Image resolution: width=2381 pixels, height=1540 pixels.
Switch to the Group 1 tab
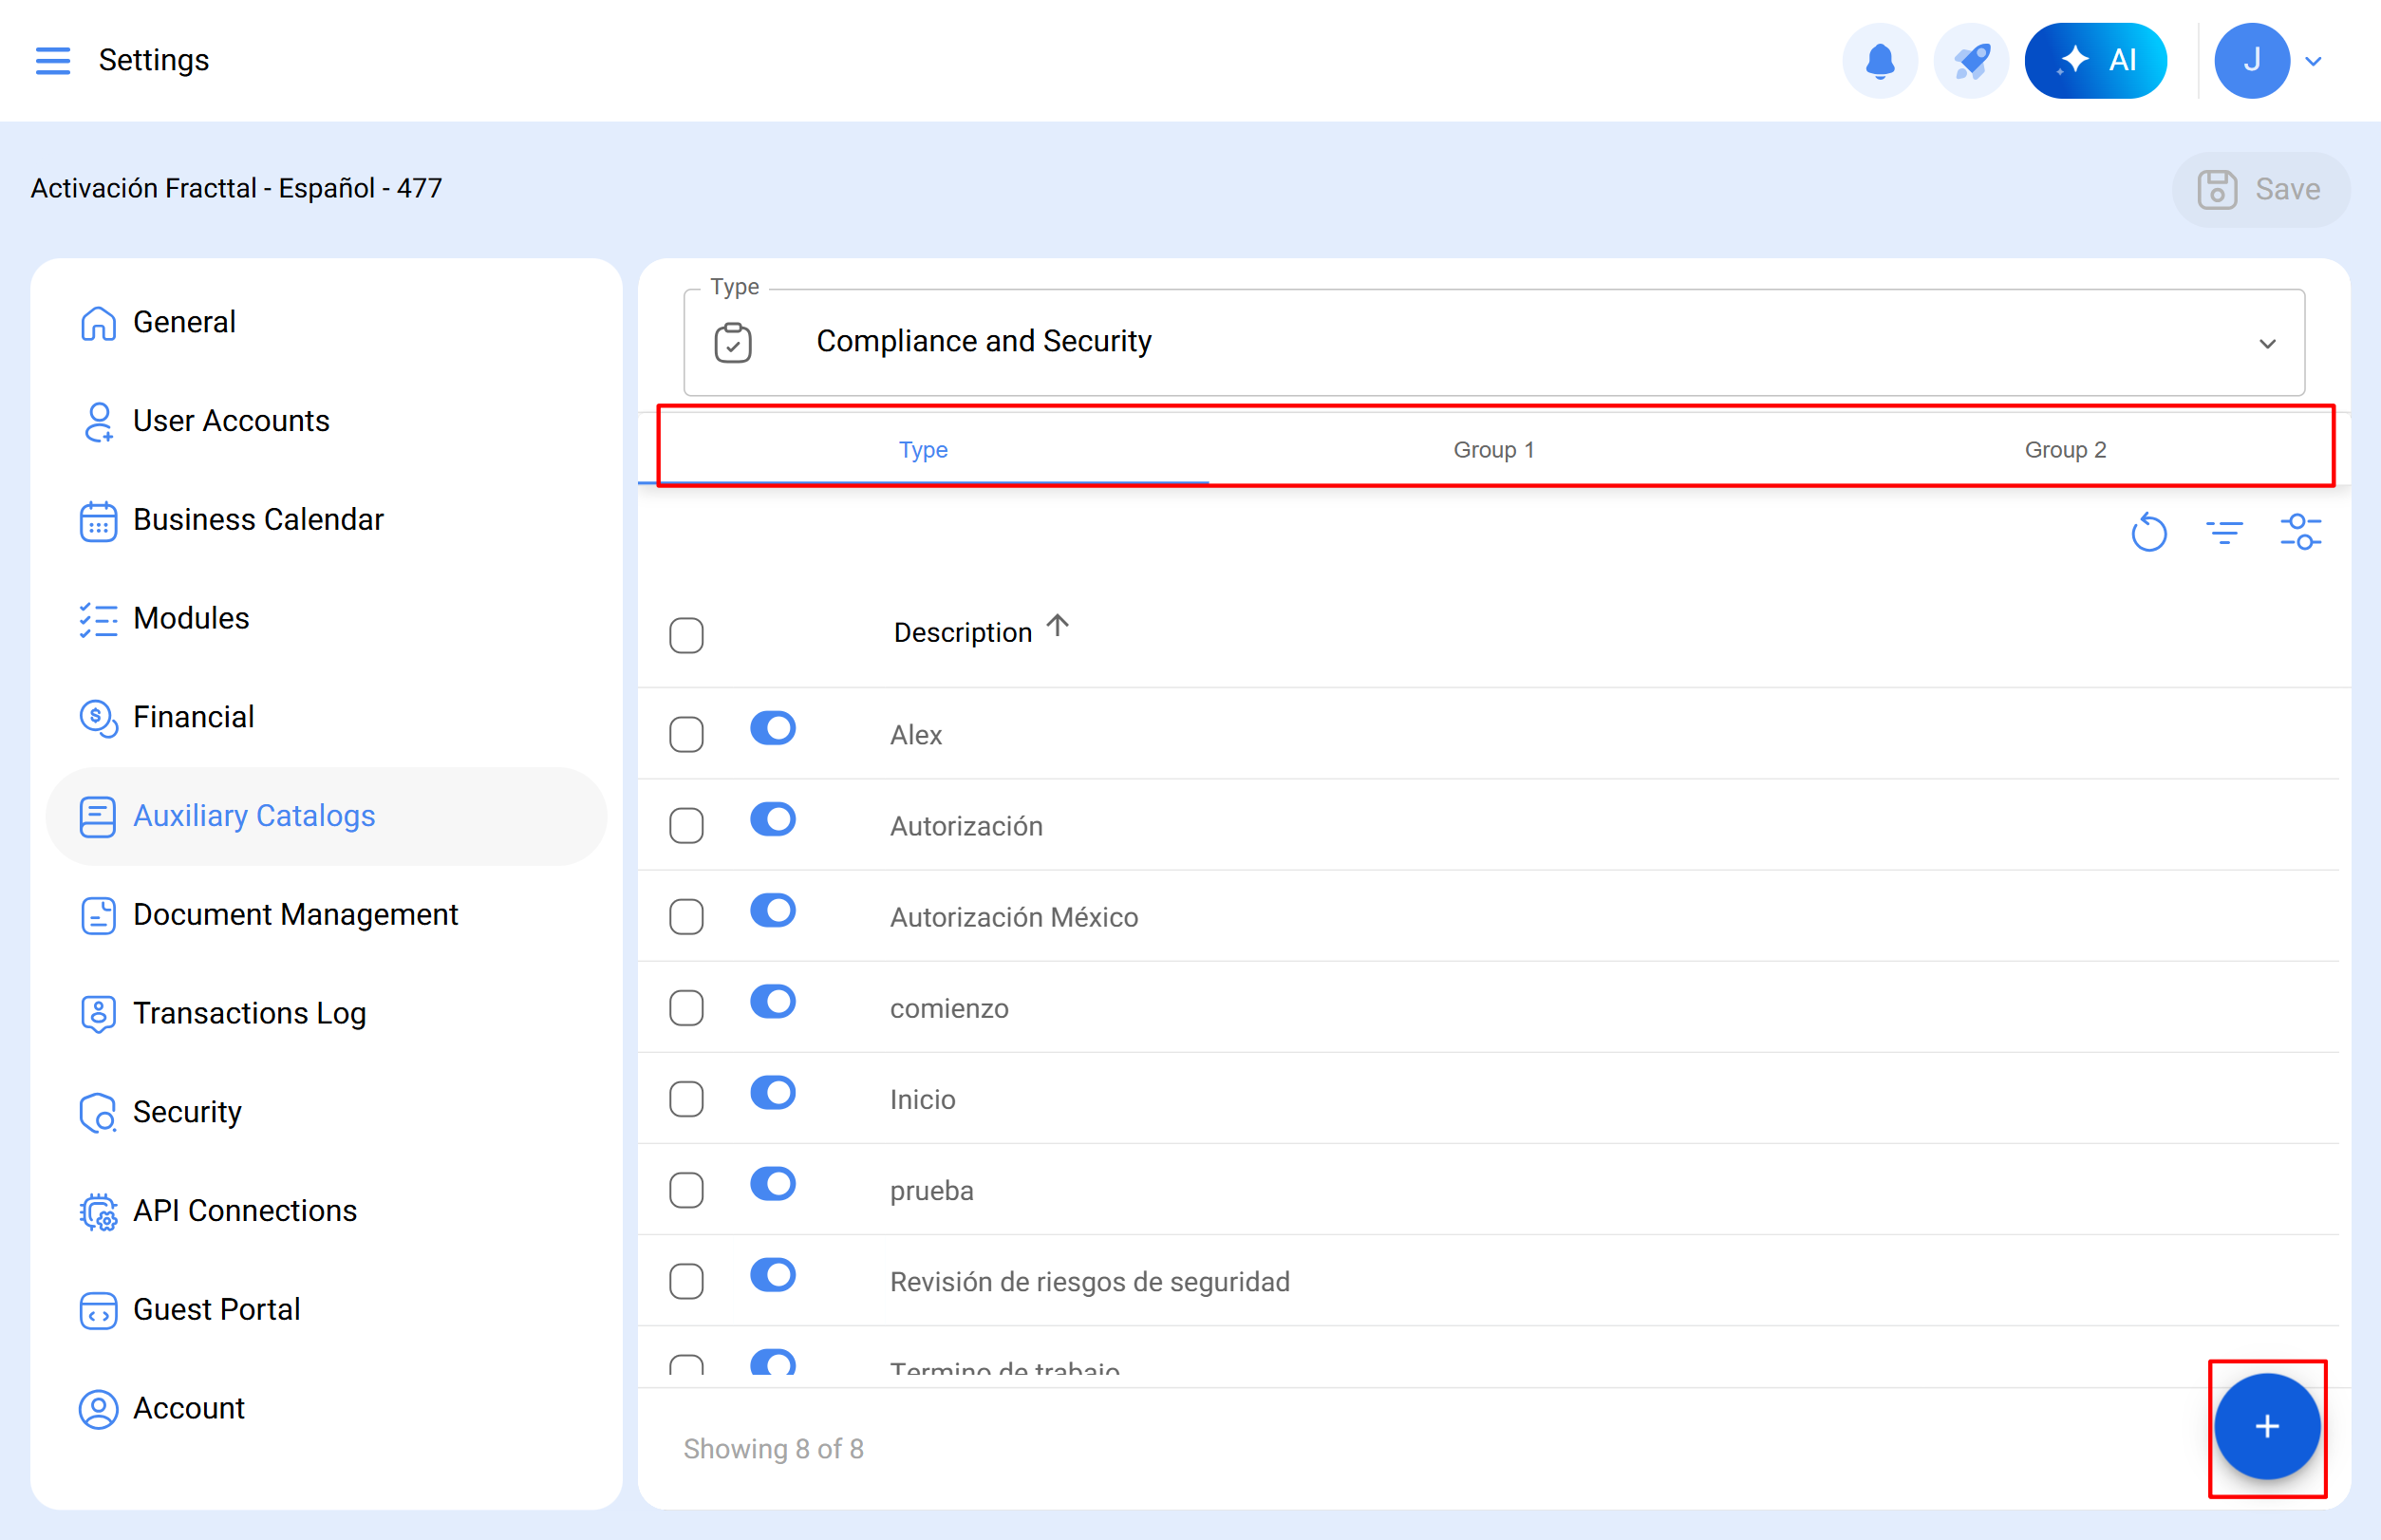[x=1492, y=449]
